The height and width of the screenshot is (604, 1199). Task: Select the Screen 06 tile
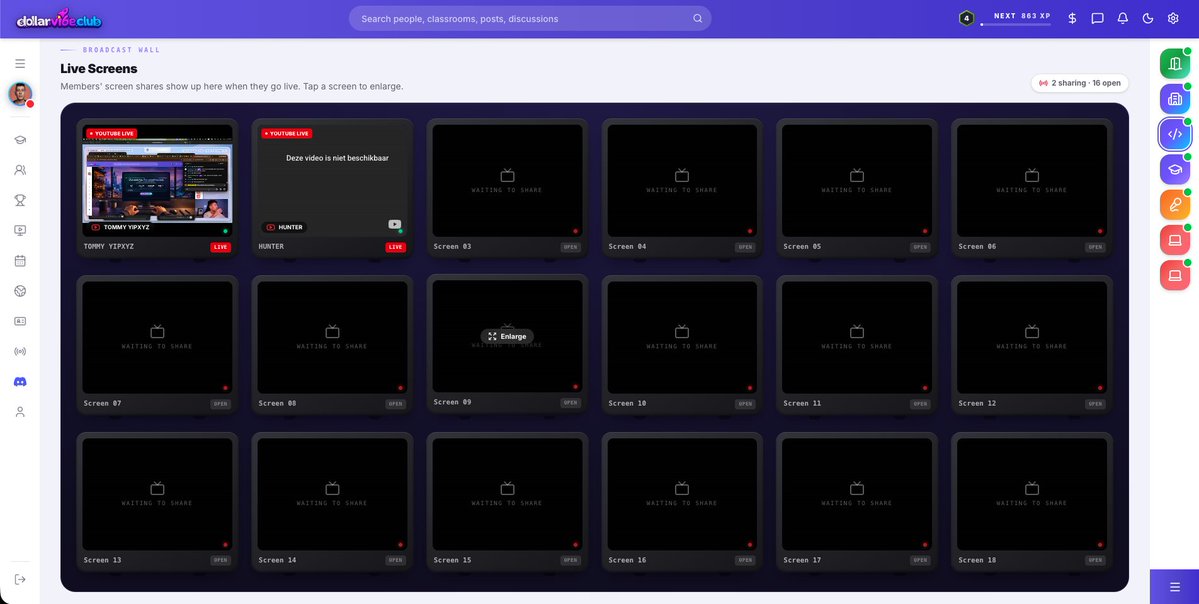1032,187
